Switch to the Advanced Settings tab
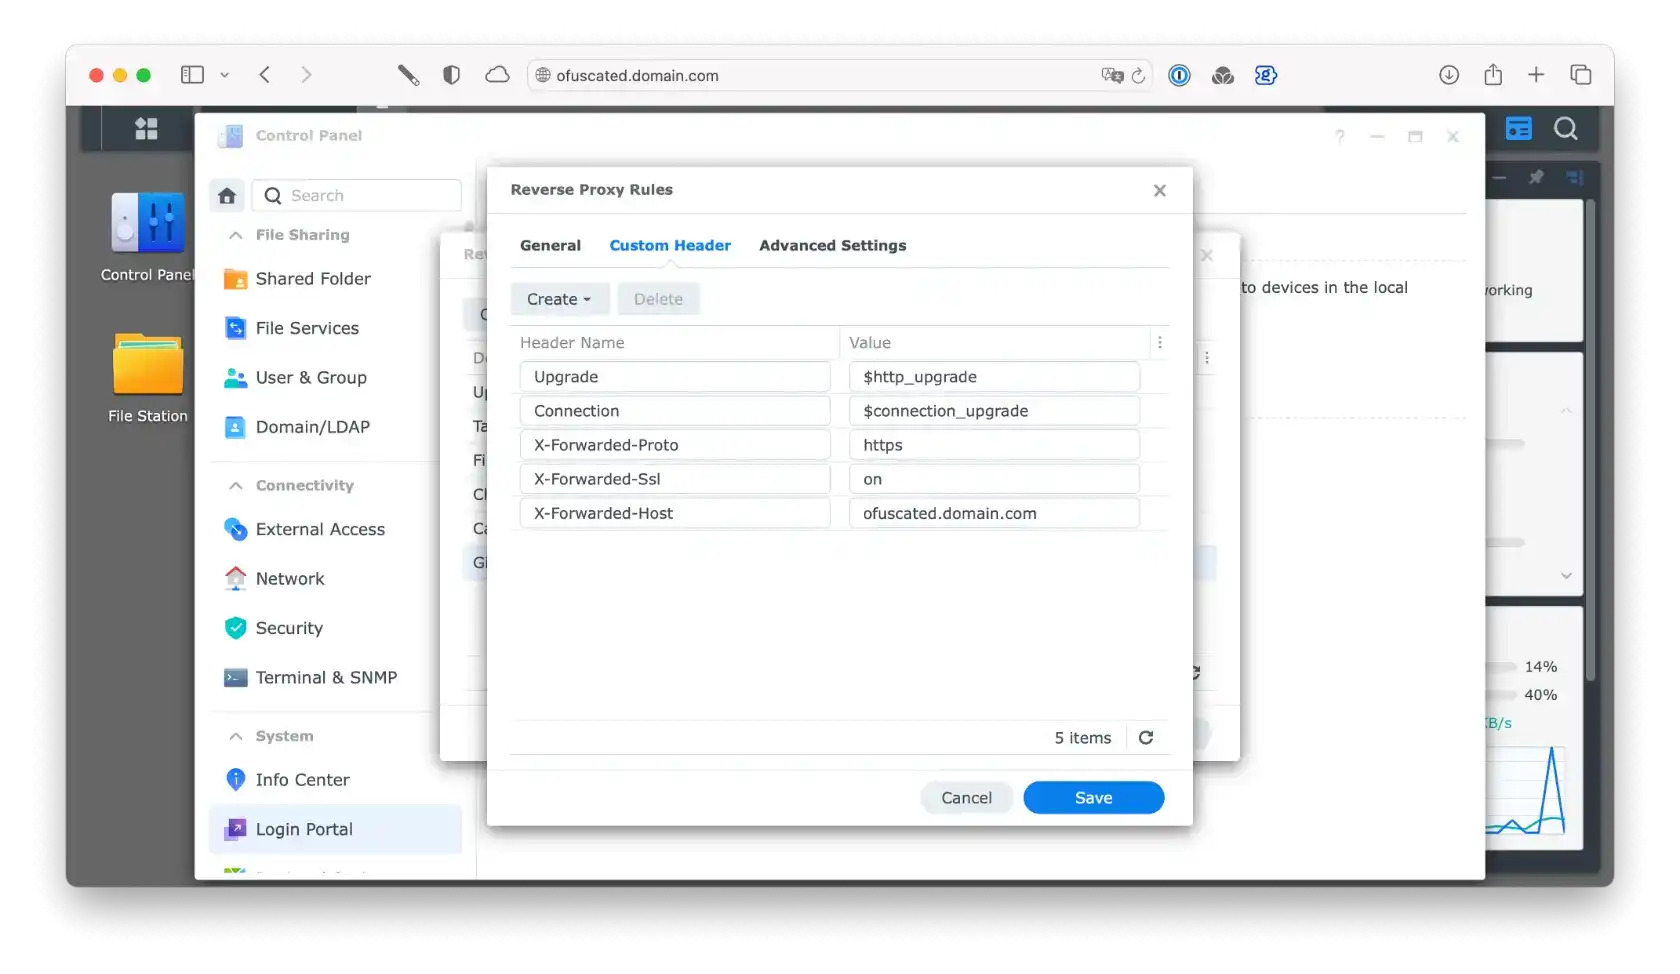 (x=832, y=246)
